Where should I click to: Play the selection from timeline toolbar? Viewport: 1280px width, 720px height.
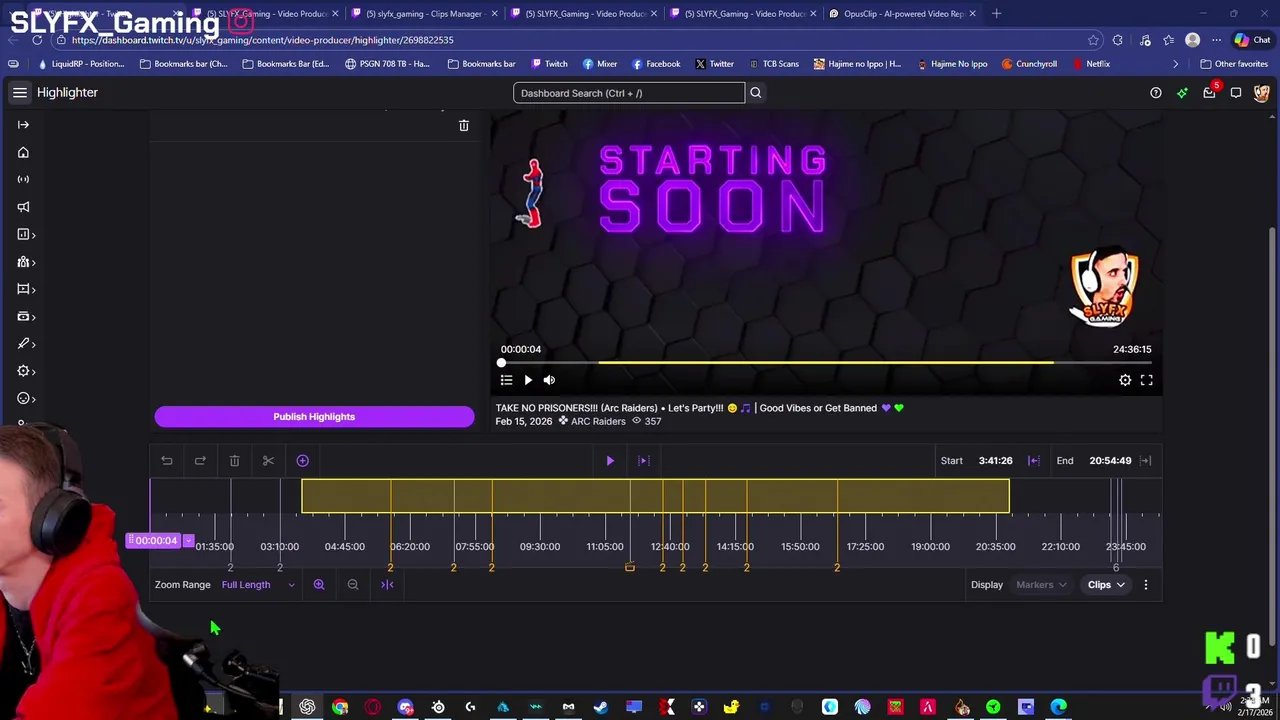coord(610,461)
